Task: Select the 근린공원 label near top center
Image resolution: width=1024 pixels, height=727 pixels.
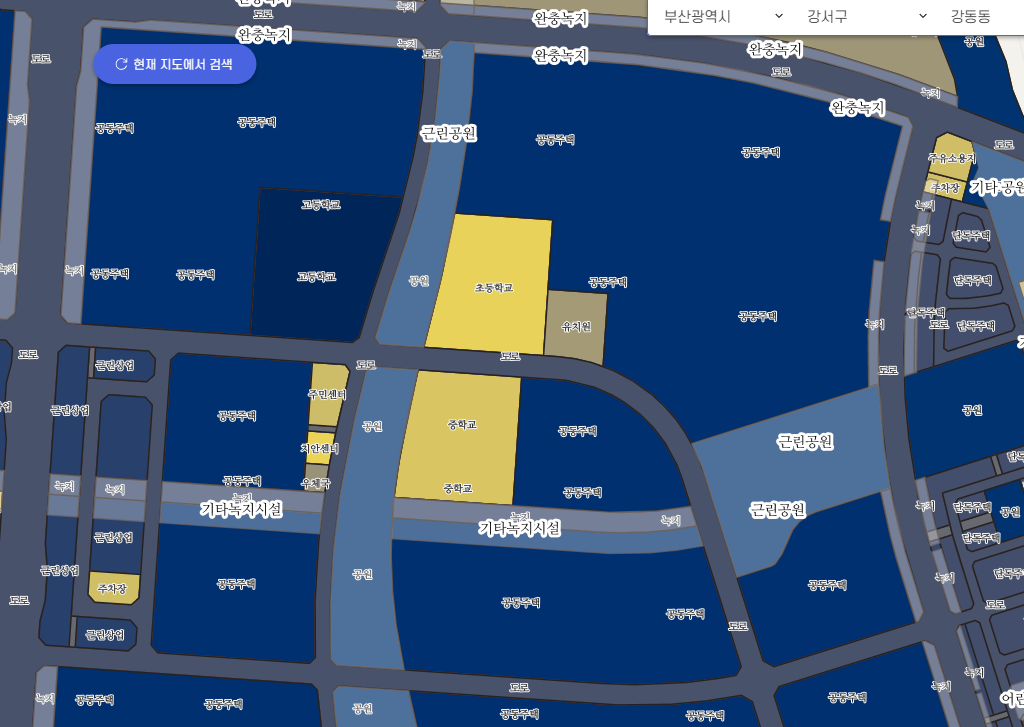Action: coord(448,133)
